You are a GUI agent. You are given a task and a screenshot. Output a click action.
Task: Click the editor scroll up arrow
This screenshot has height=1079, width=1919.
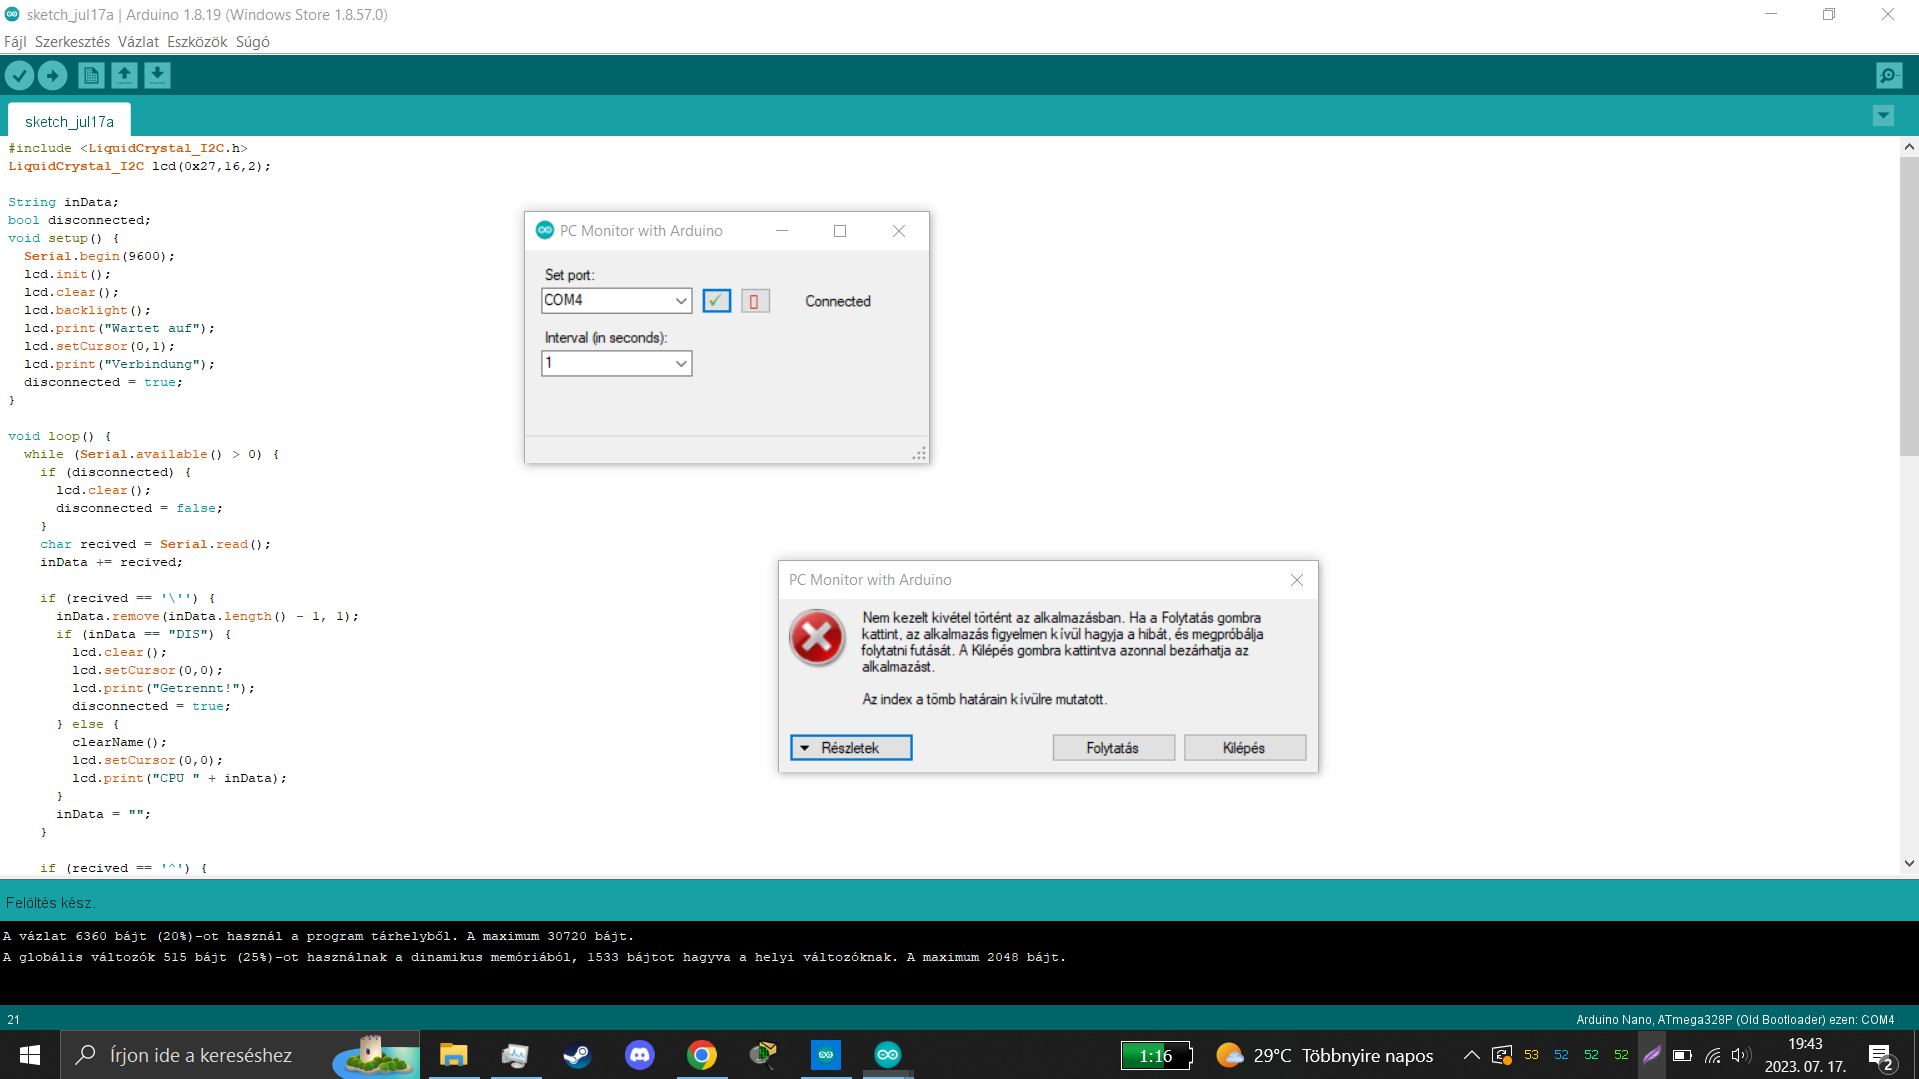coord(1909,147)
